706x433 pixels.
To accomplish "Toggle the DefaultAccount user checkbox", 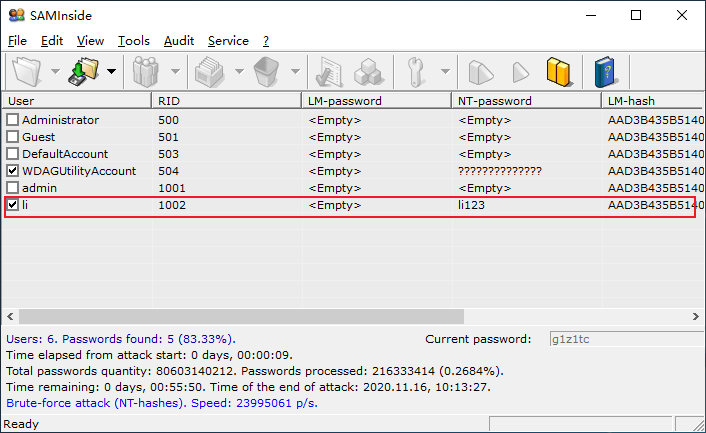I will [x=13, y=154].
